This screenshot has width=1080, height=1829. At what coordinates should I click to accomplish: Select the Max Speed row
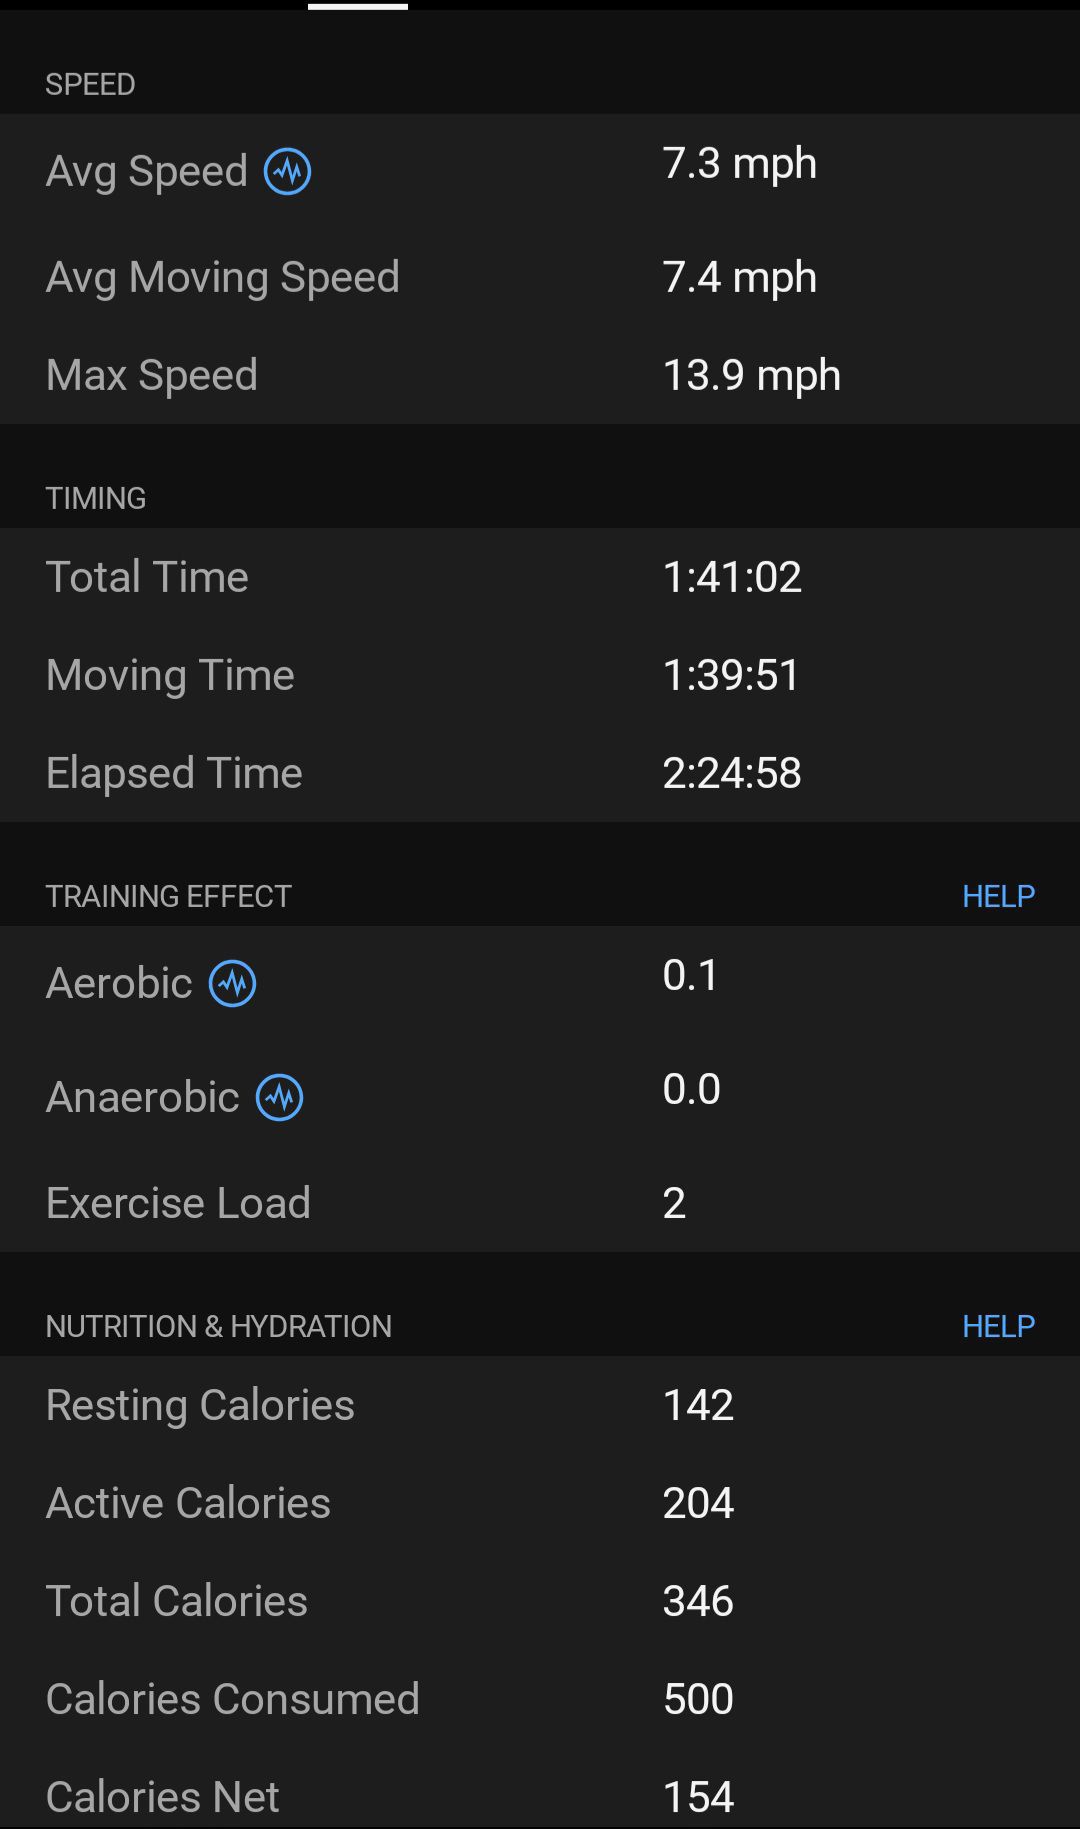(x=540, y=375)
